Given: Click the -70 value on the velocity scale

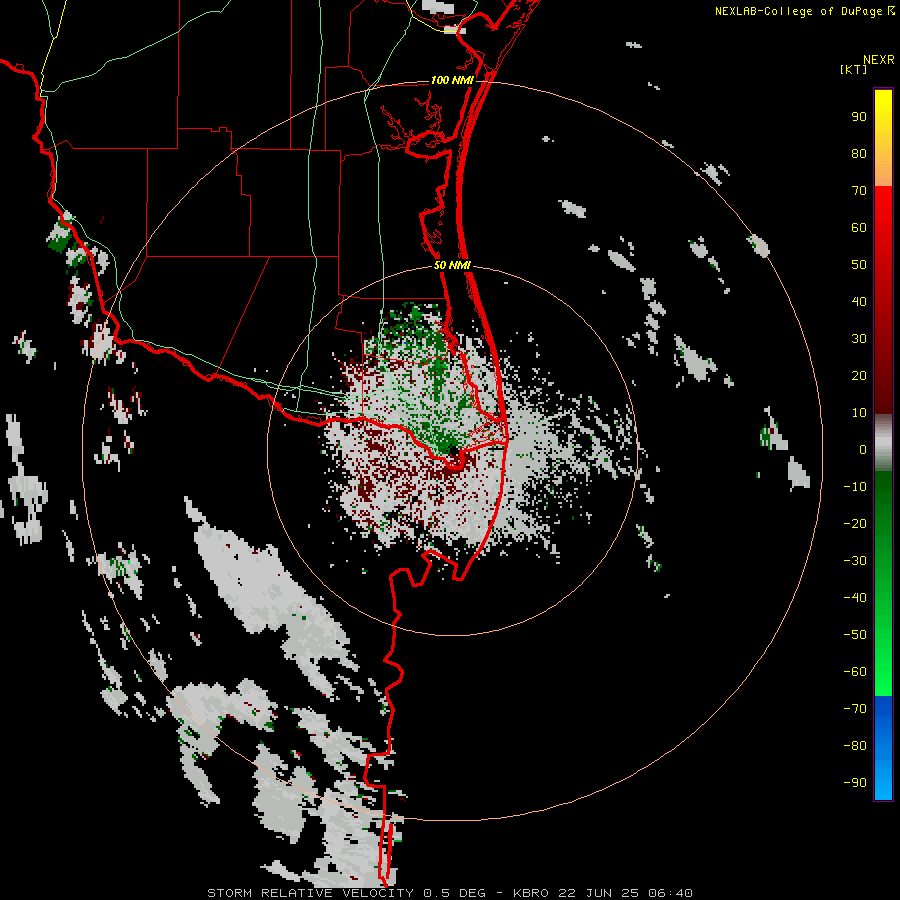Looking at the screenshot, I should pos(855,708).
